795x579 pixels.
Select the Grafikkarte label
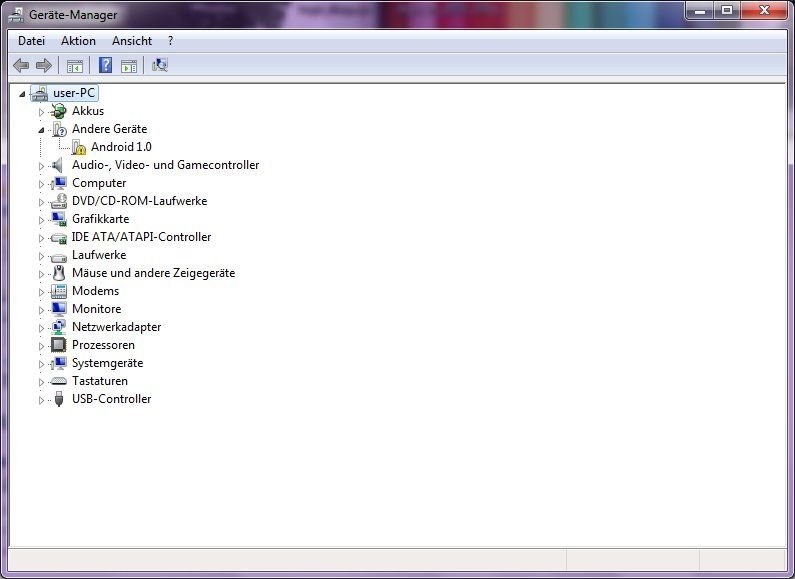(100, 219)
